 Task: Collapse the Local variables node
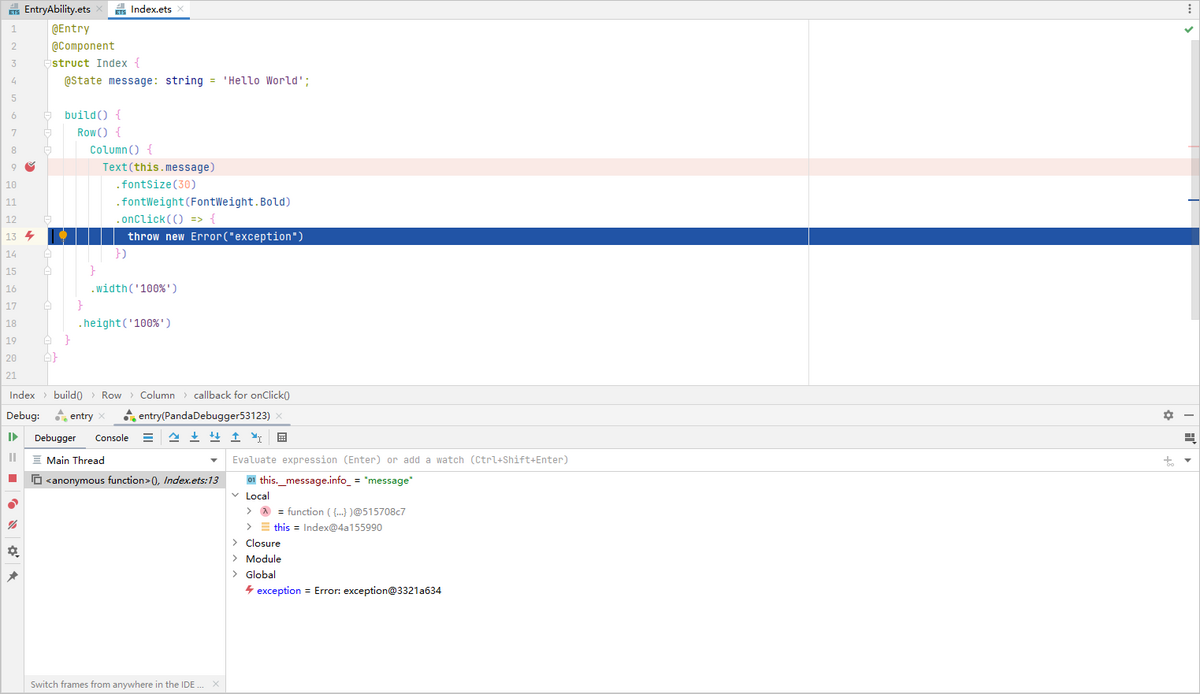point(235,496)
